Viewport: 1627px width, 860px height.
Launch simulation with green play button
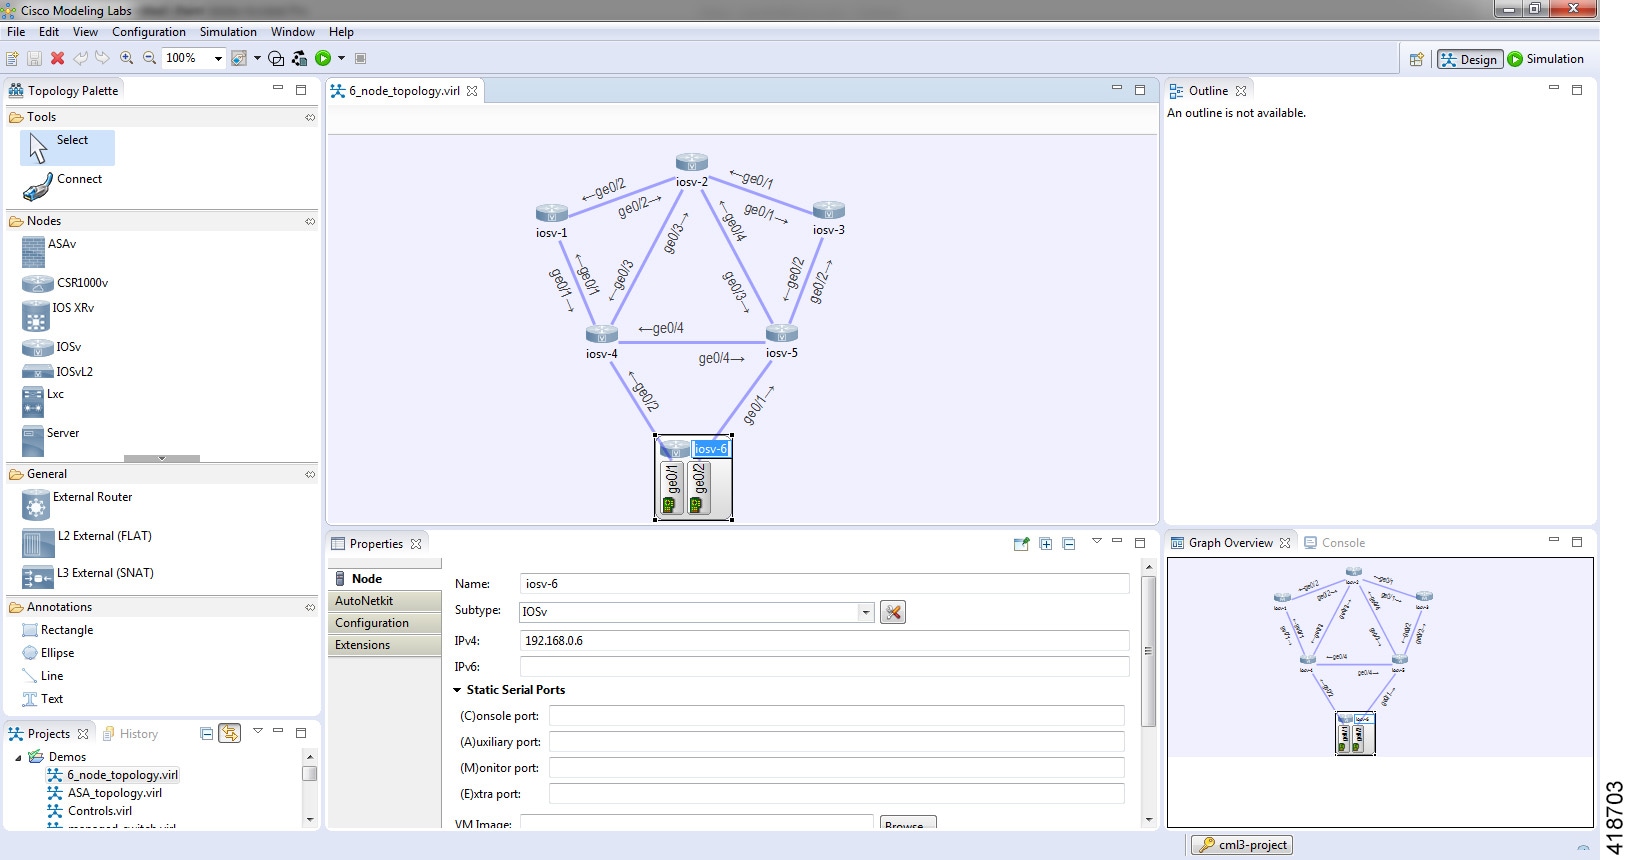click(323, 58)
